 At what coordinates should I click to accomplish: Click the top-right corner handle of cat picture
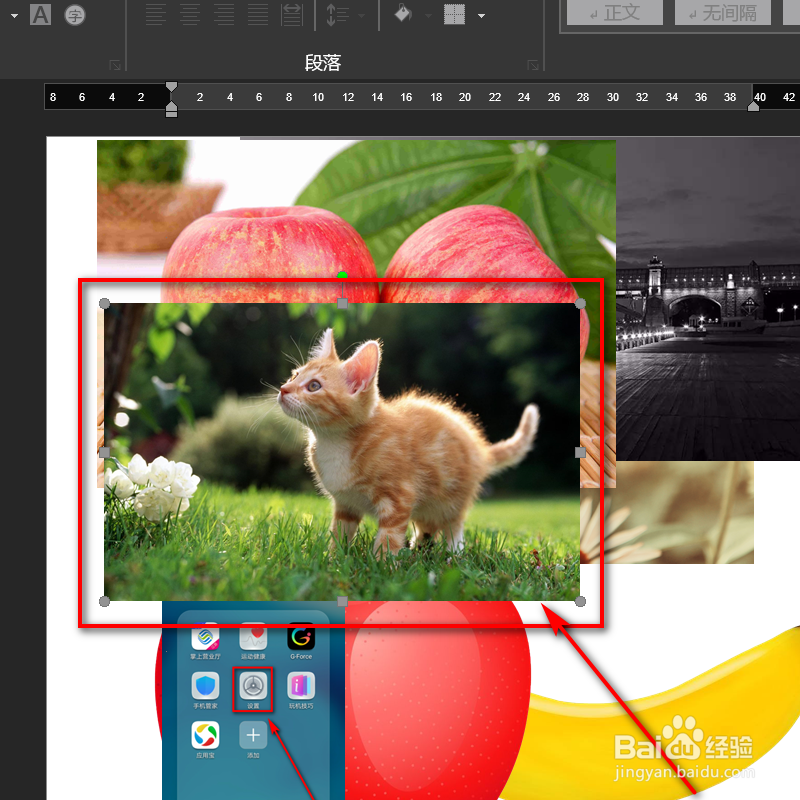580,304
